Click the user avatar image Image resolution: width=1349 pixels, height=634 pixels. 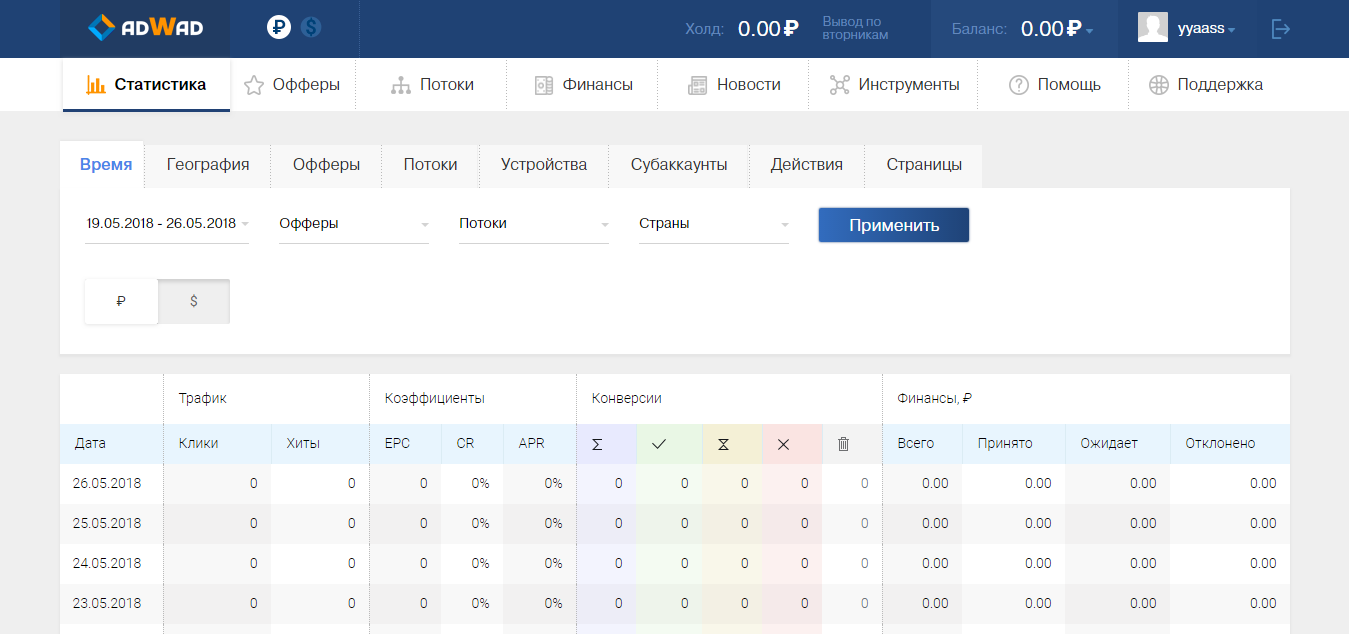[1153, 28]
